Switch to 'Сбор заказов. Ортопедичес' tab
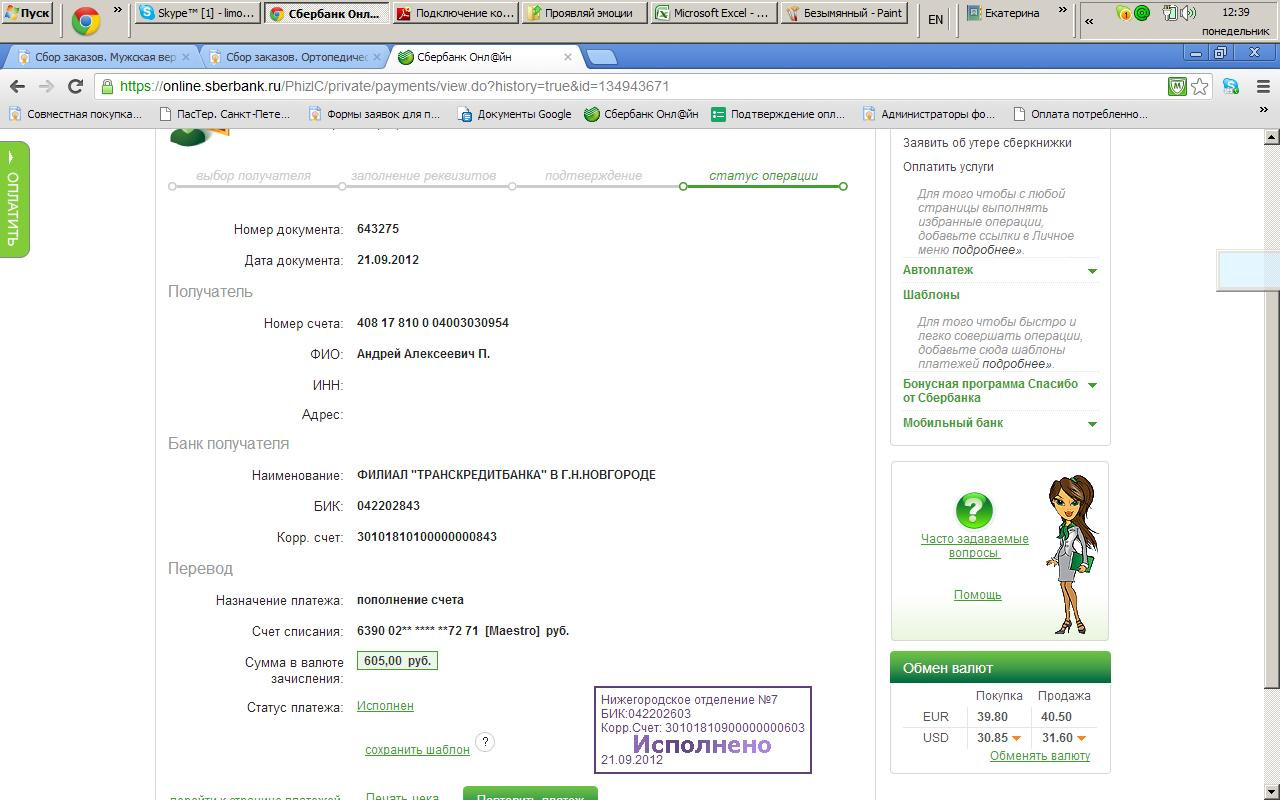1280x800 pixels. (x=290, y=57)
